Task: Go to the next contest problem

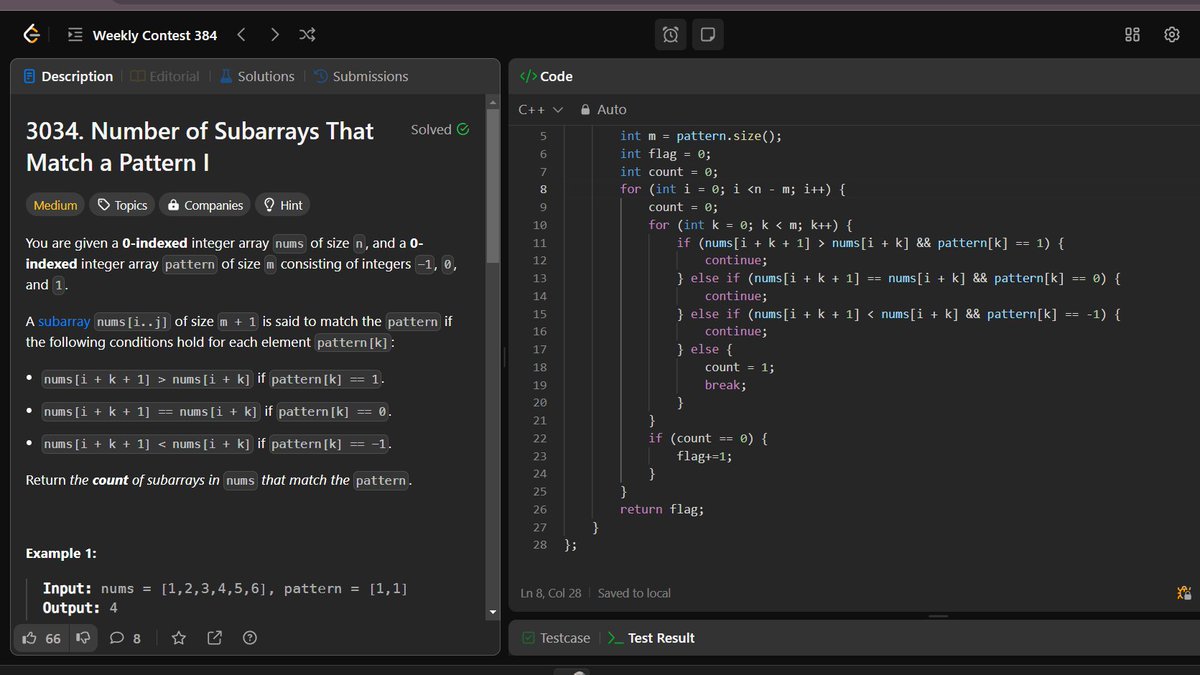Action: point(274,35)
